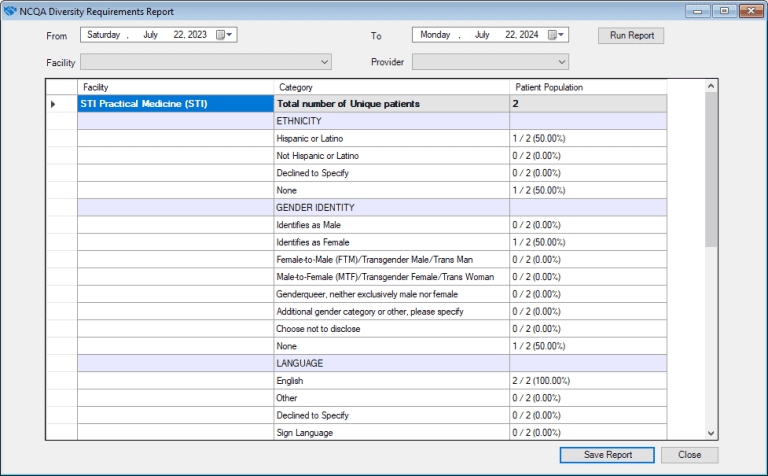Click the NCQA report window title icon
Screen dimensions: 768x476
11,11
